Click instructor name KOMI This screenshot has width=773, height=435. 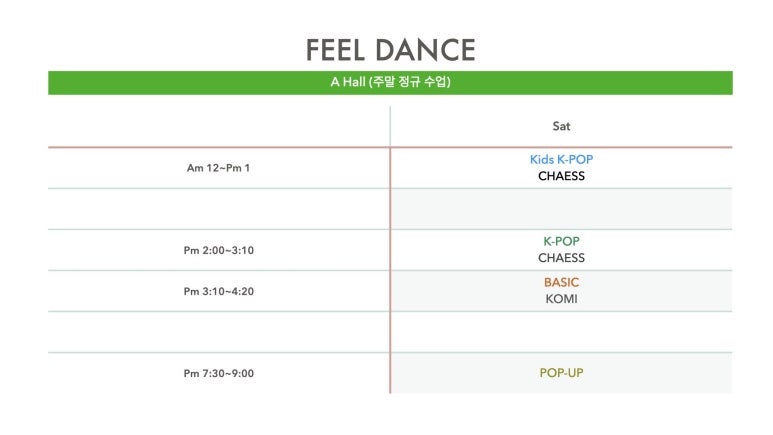tap(561, 299)
